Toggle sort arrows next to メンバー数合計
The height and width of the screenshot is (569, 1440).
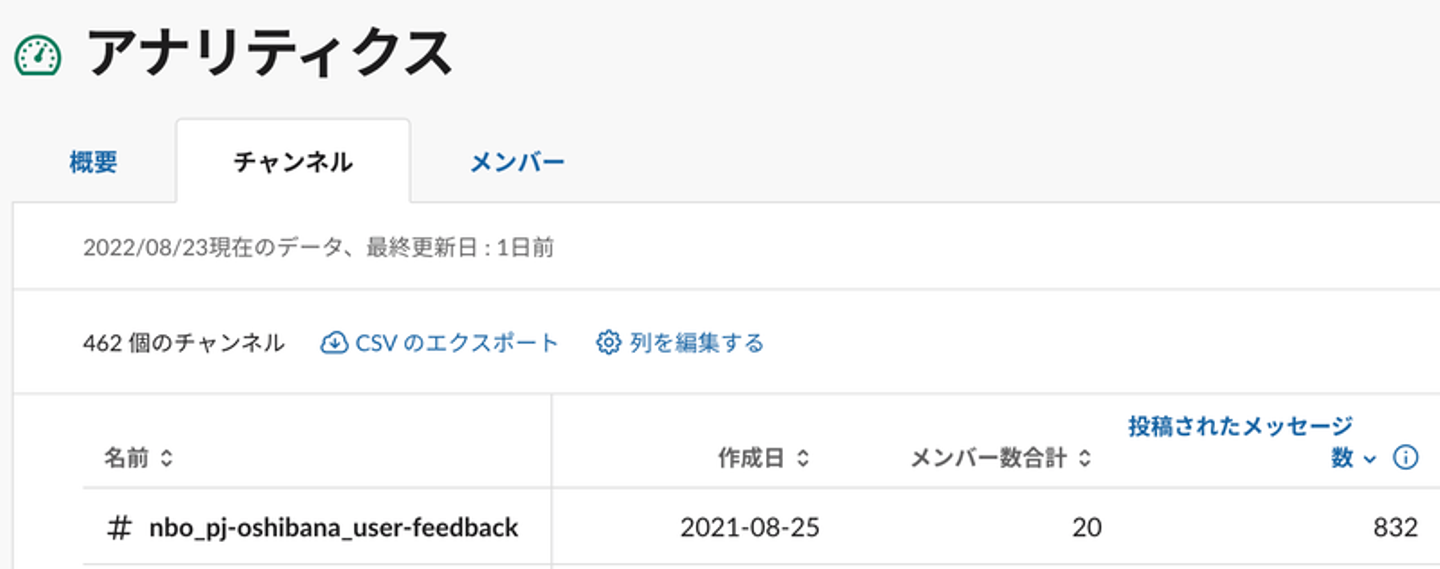coord(1084,459)
